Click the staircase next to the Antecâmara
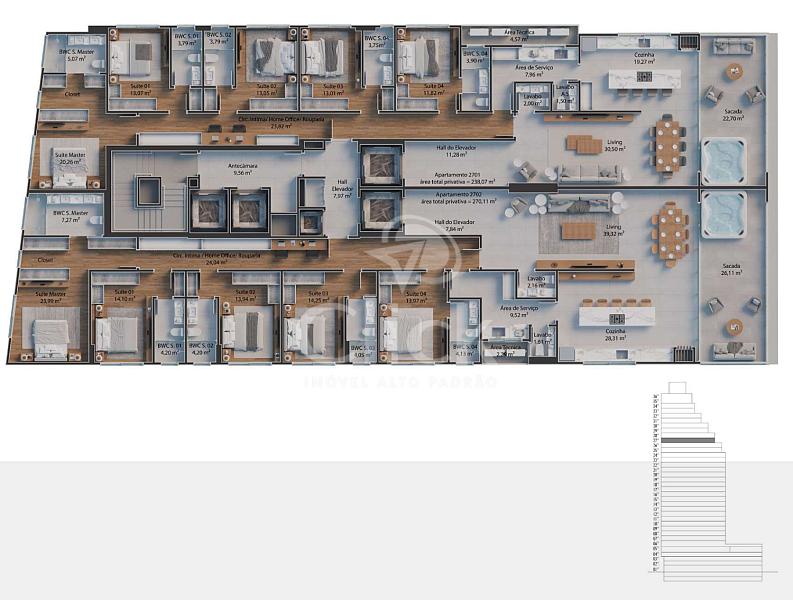 pyautogui.click(x=147, y=191)
